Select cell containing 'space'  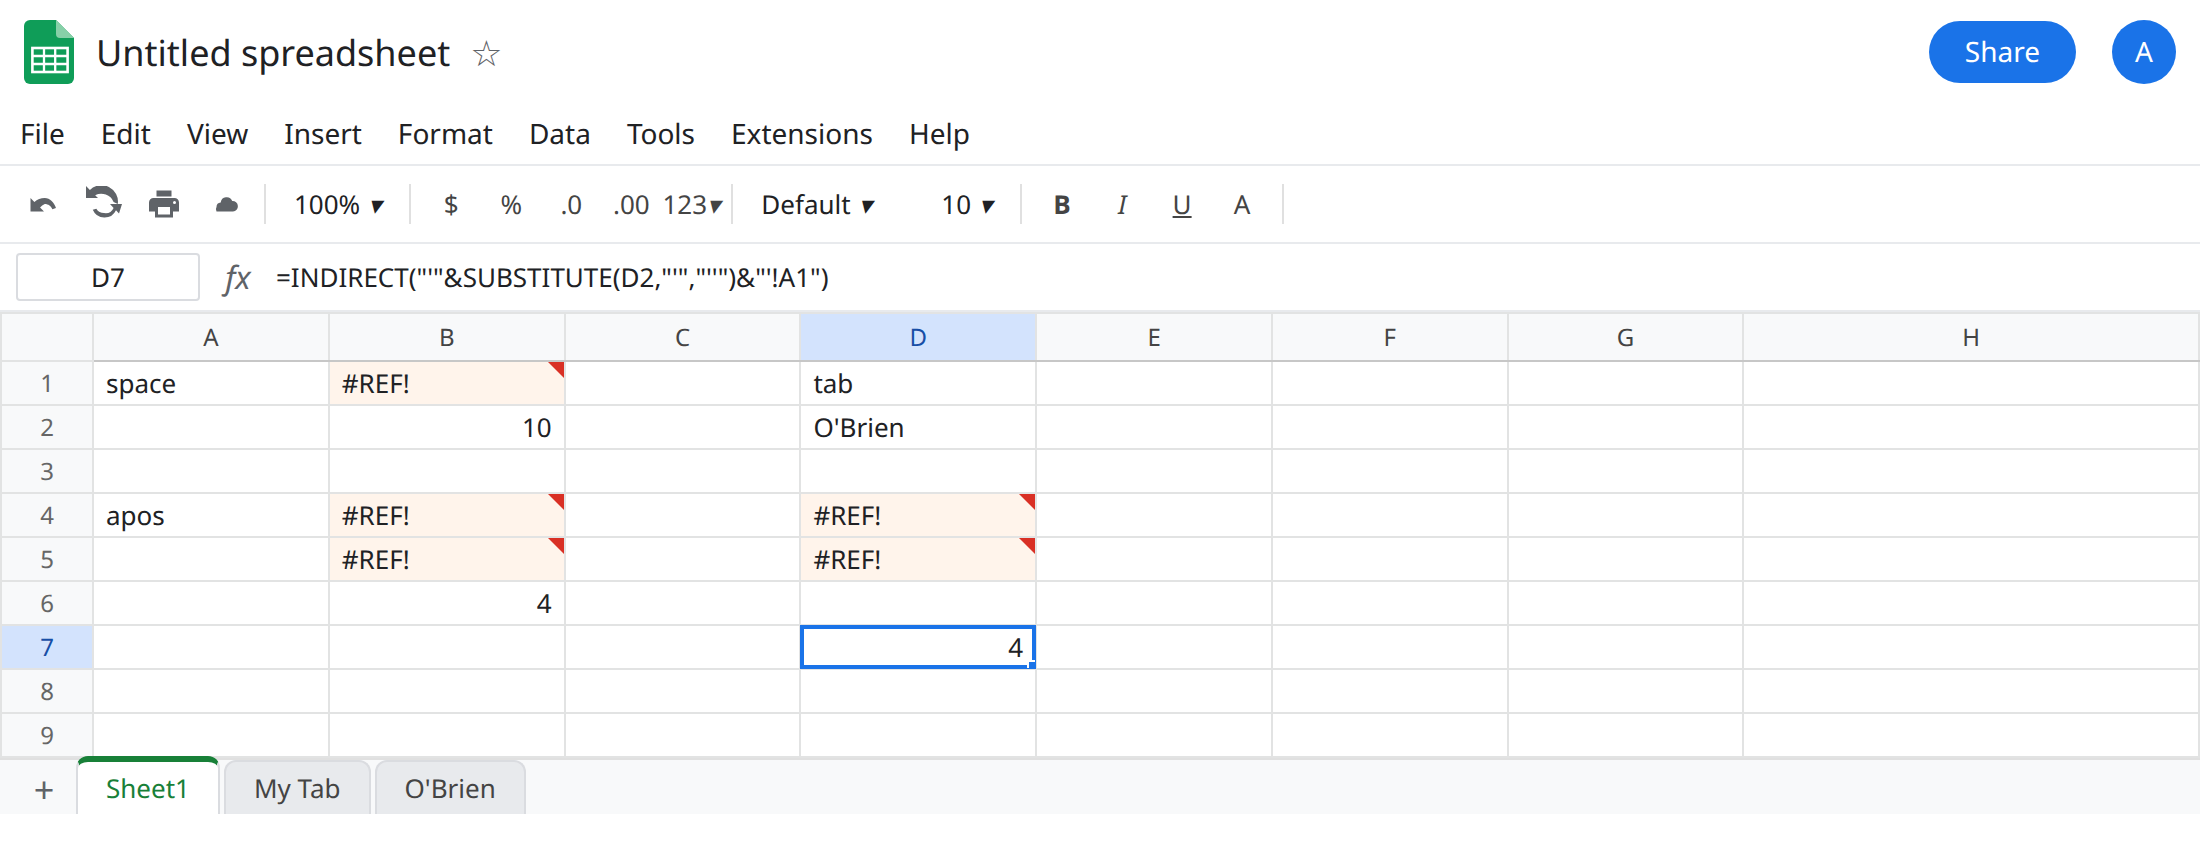point(211,384)
